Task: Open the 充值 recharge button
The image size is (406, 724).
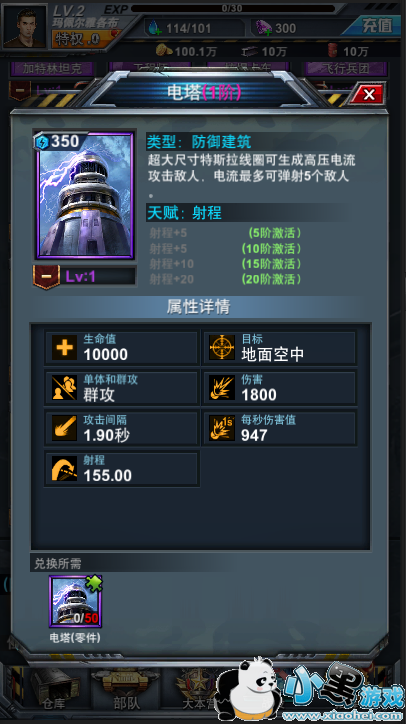Action: coord(375,26)
